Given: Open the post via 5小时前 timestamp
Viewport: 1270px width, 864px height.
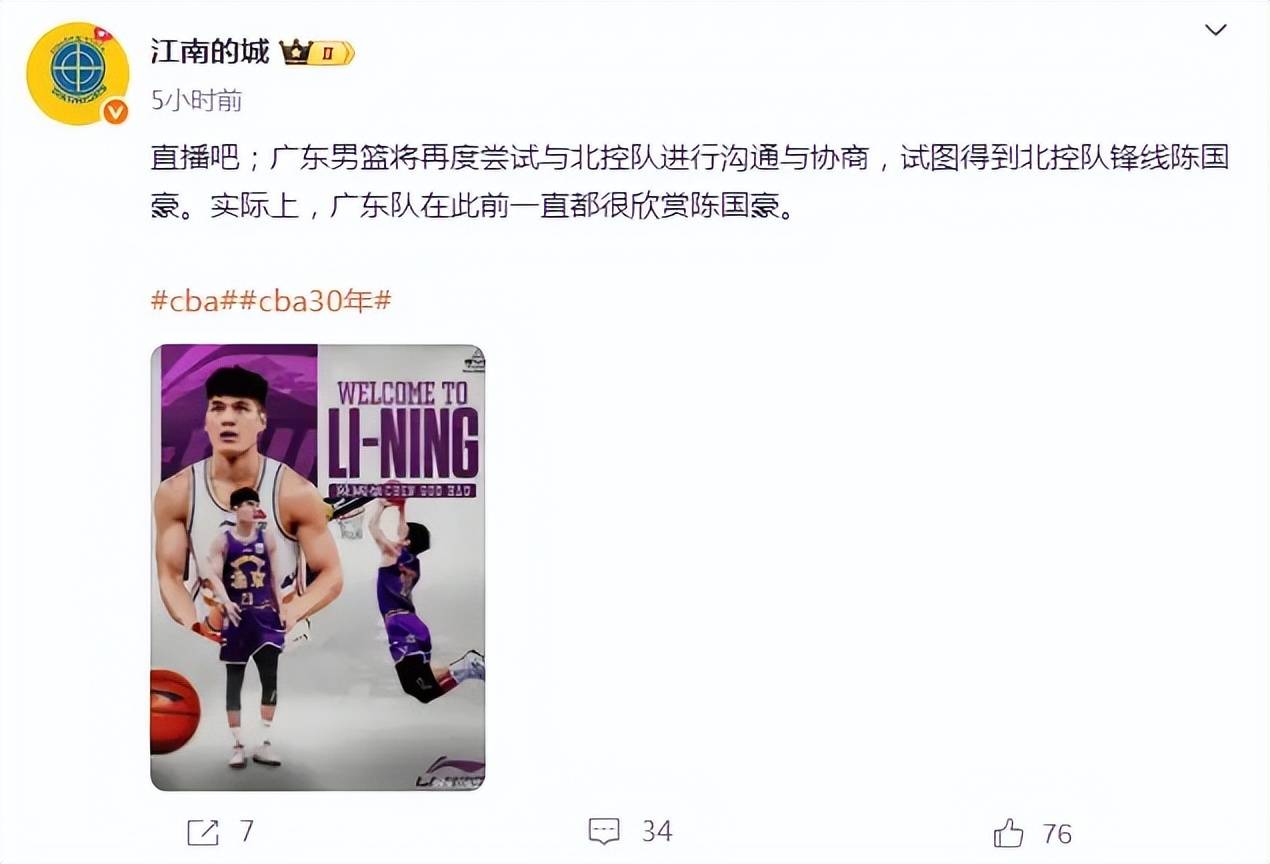Looking at the screenshot, I should pyautogui.click(x=196, y=100).
